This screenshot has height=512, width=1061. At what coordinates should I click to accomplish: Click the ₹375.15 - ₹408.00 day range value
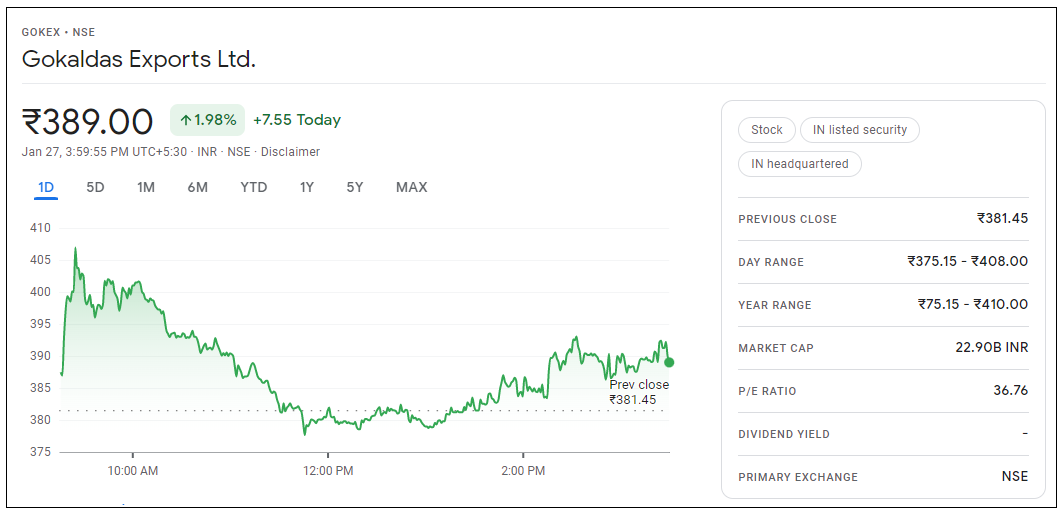[968, 261]
